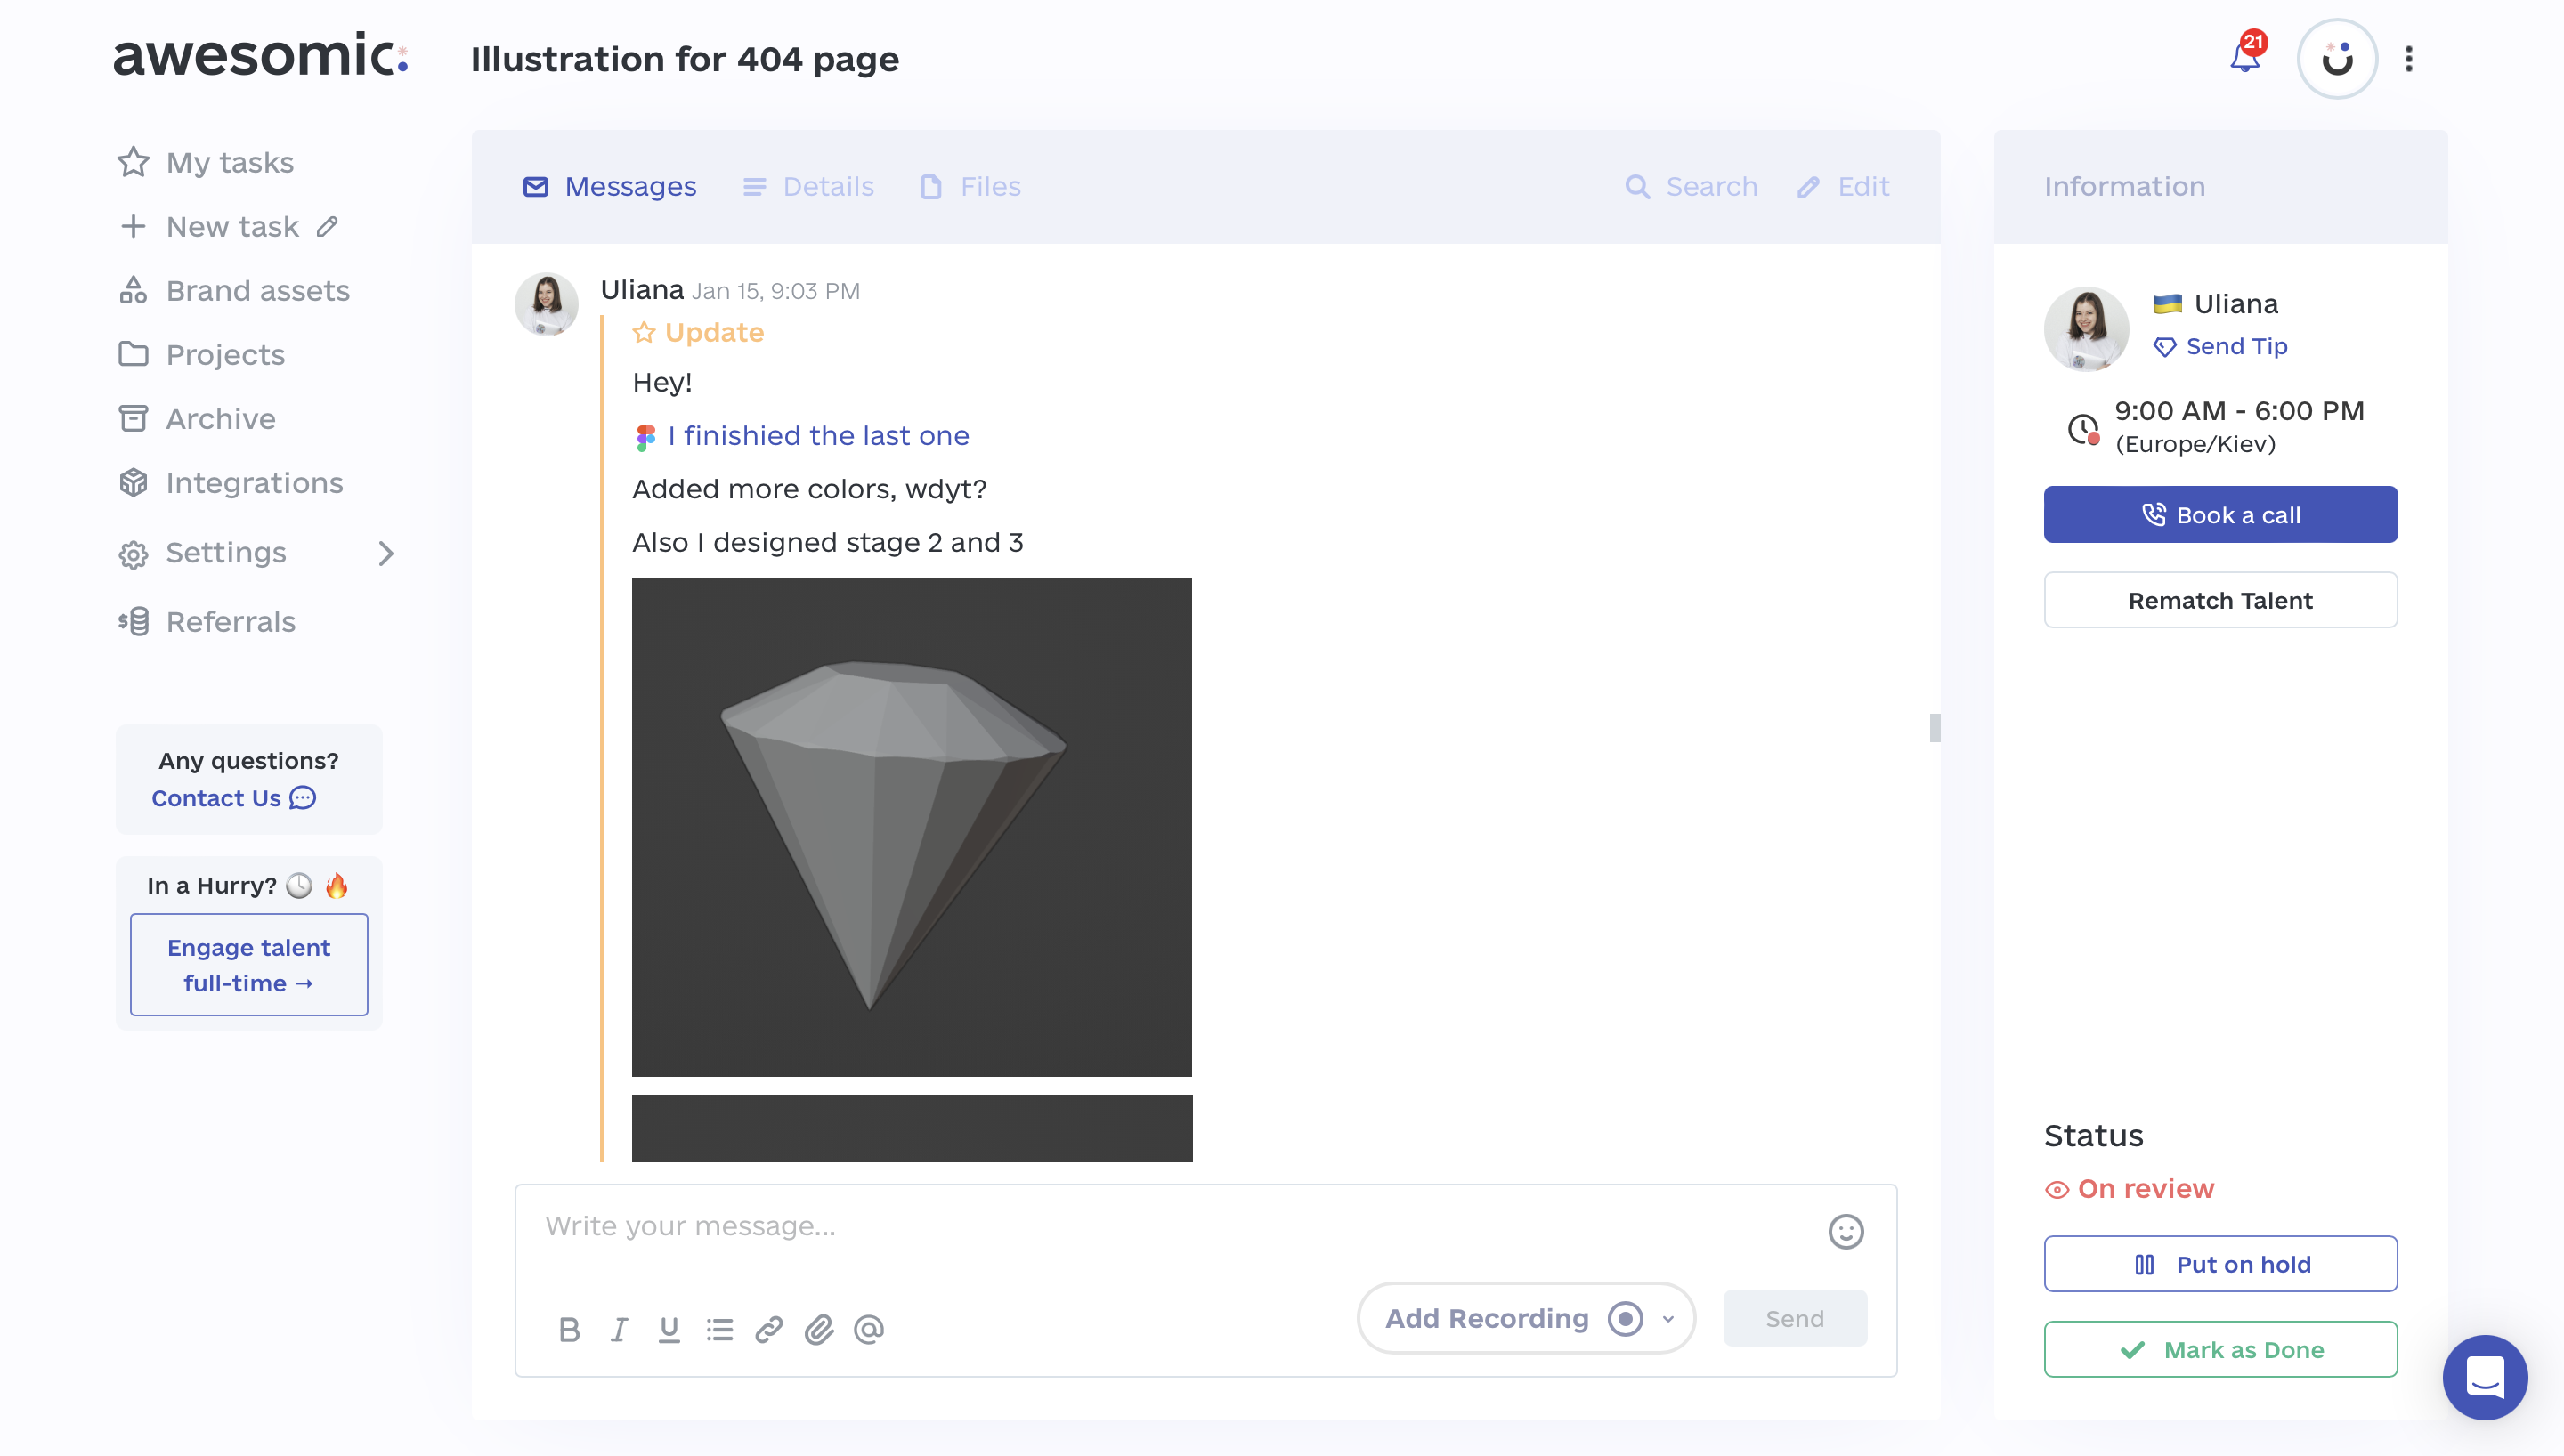Click the Book a call button
Image resolution: width=2564 pixels, height=1456 pixels.
[2220, 514]
